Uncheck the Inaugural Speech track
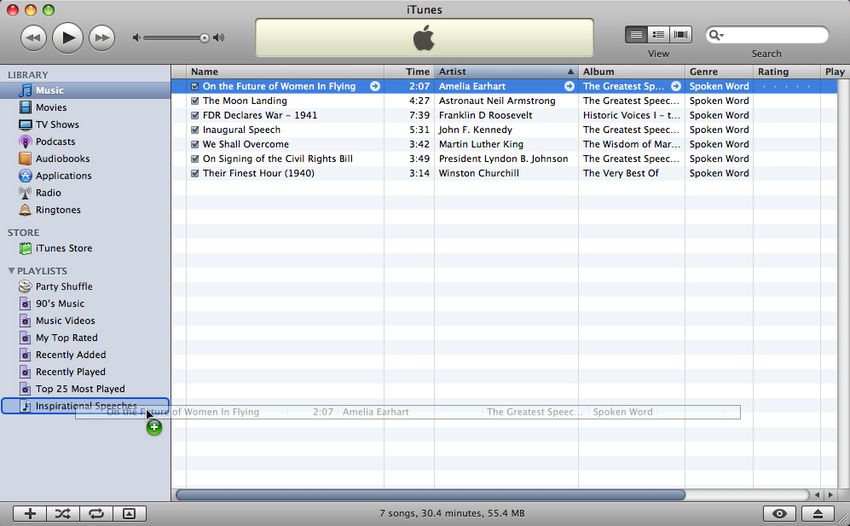The width and height of the screenshot is (850, 526). click(195, 130)
